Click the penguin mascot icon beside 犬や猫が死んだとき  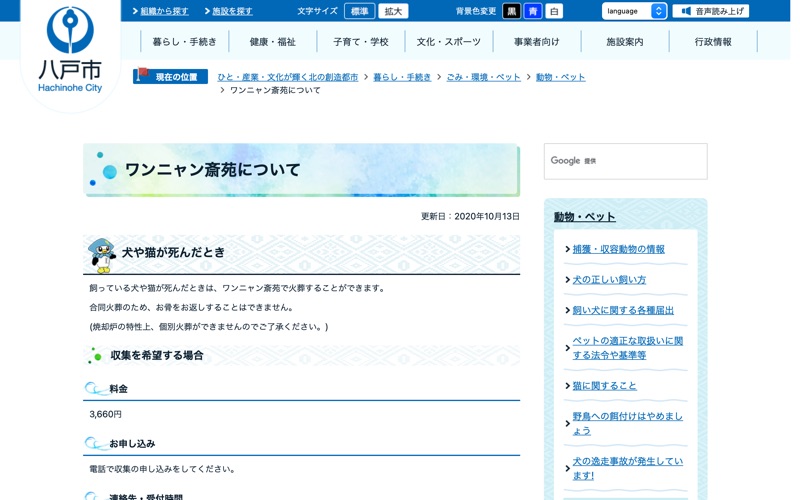click(102, 256)
